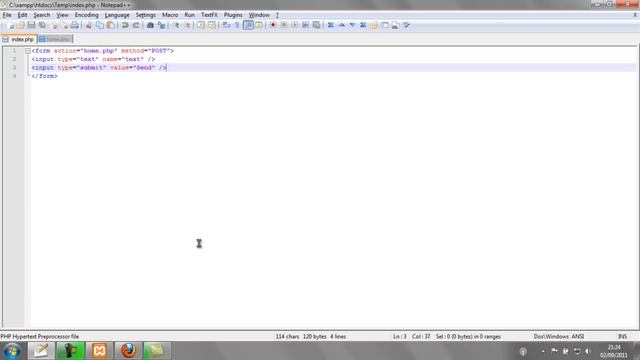Click the upward triangle plugin toolbar icon
Viewport: 640px width, 360px height.
pyautogui.click(x=342, y=25)
